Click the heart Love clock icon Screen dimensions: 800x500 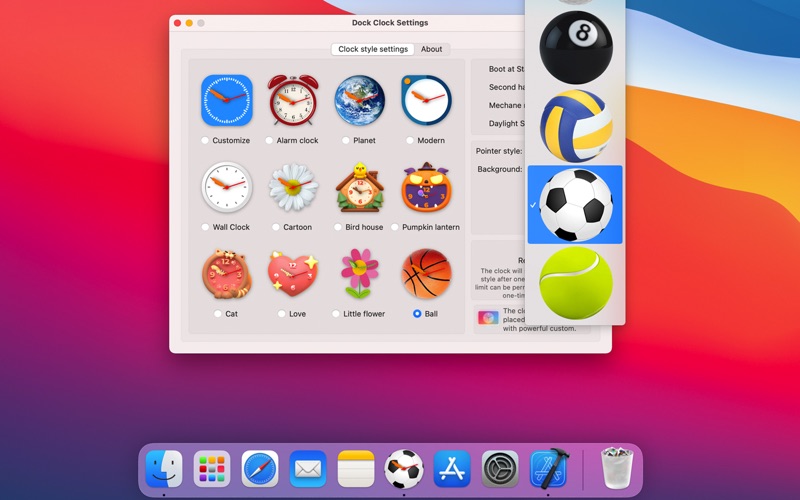(293, 273)
